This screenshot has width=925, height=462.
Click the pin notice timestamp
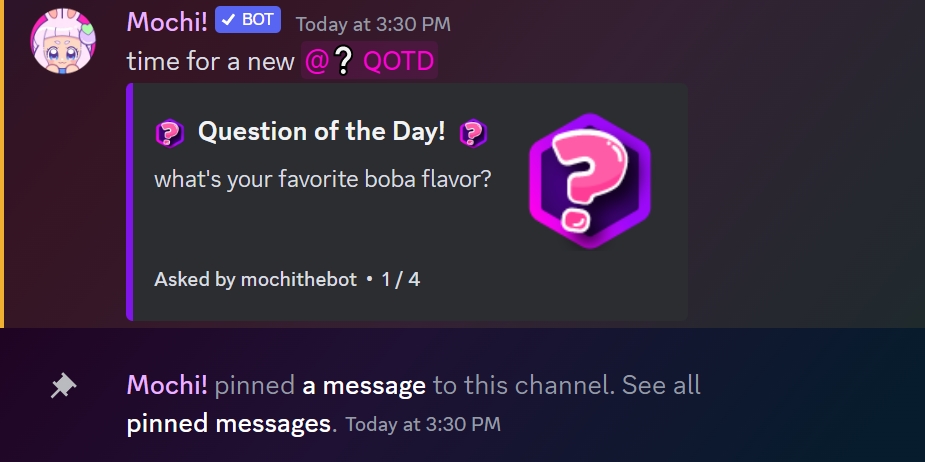point(423,425)
